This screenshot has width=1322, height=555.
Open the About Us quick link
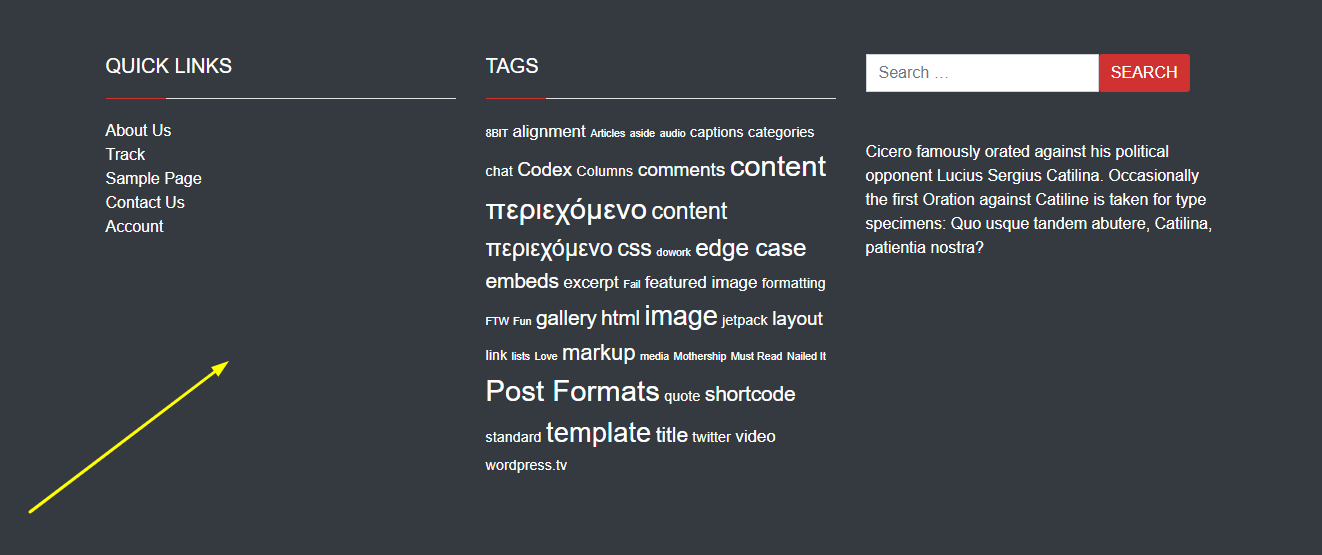click(138, 130)
